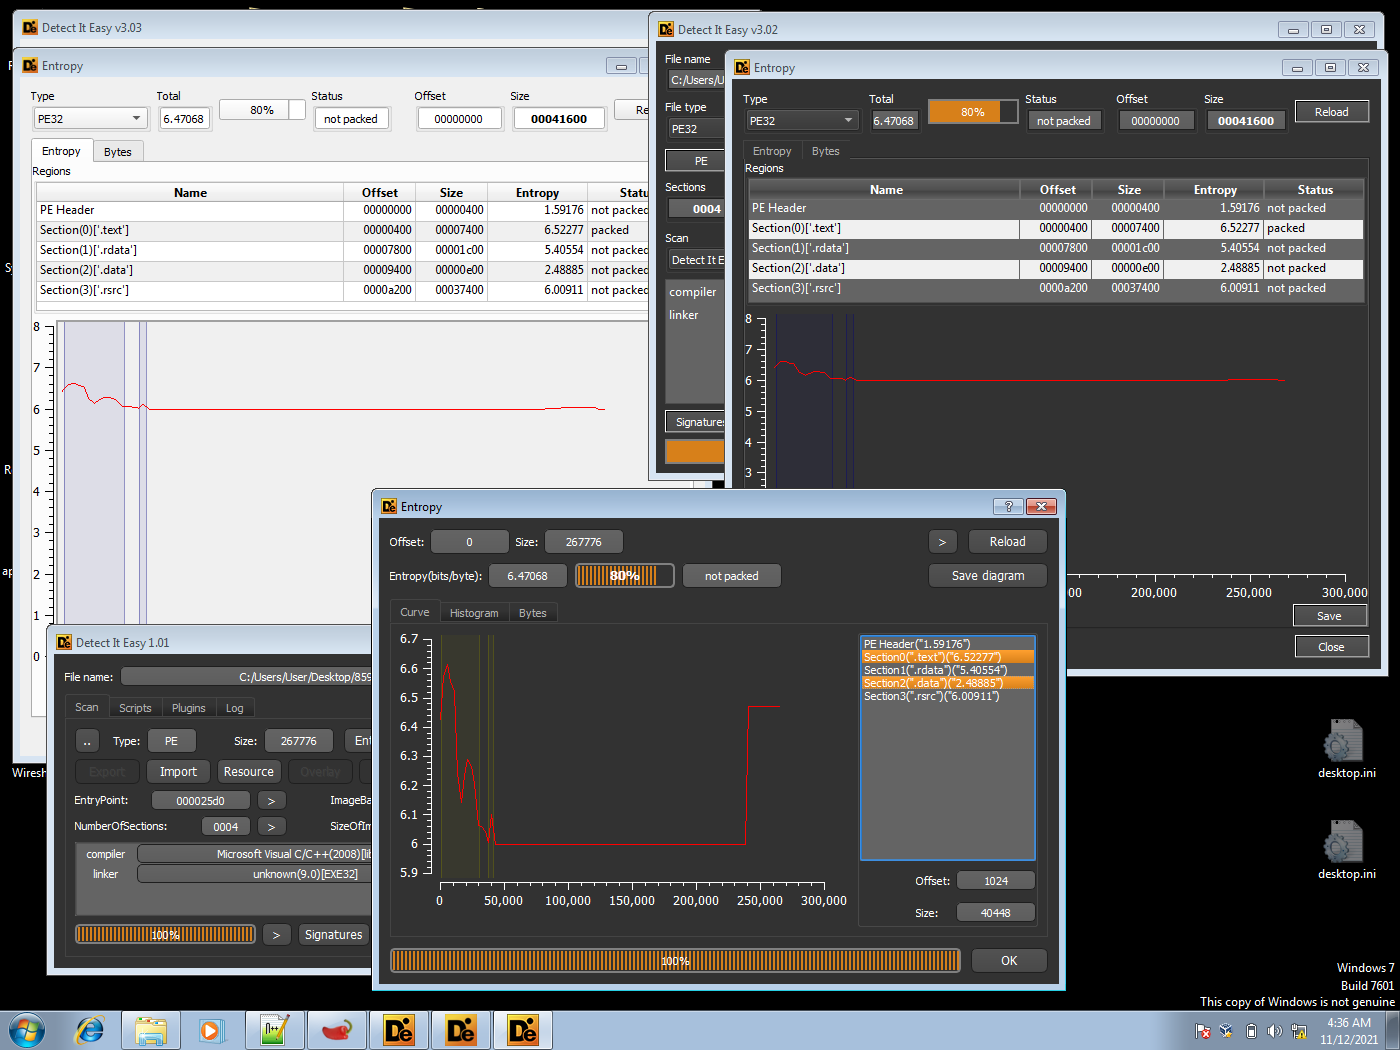The image size is (1400, 1050).
Task: Switch to Curve tab in front Entropy dialog
Action: coord(415,612)
